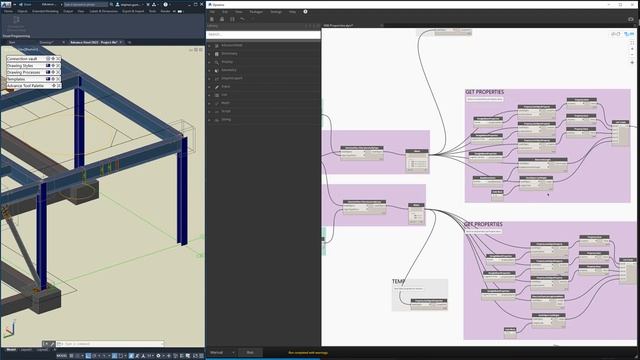Open the Manual run mode dropdown
This screenshot has height=360, width=640.
click(222, 352)
